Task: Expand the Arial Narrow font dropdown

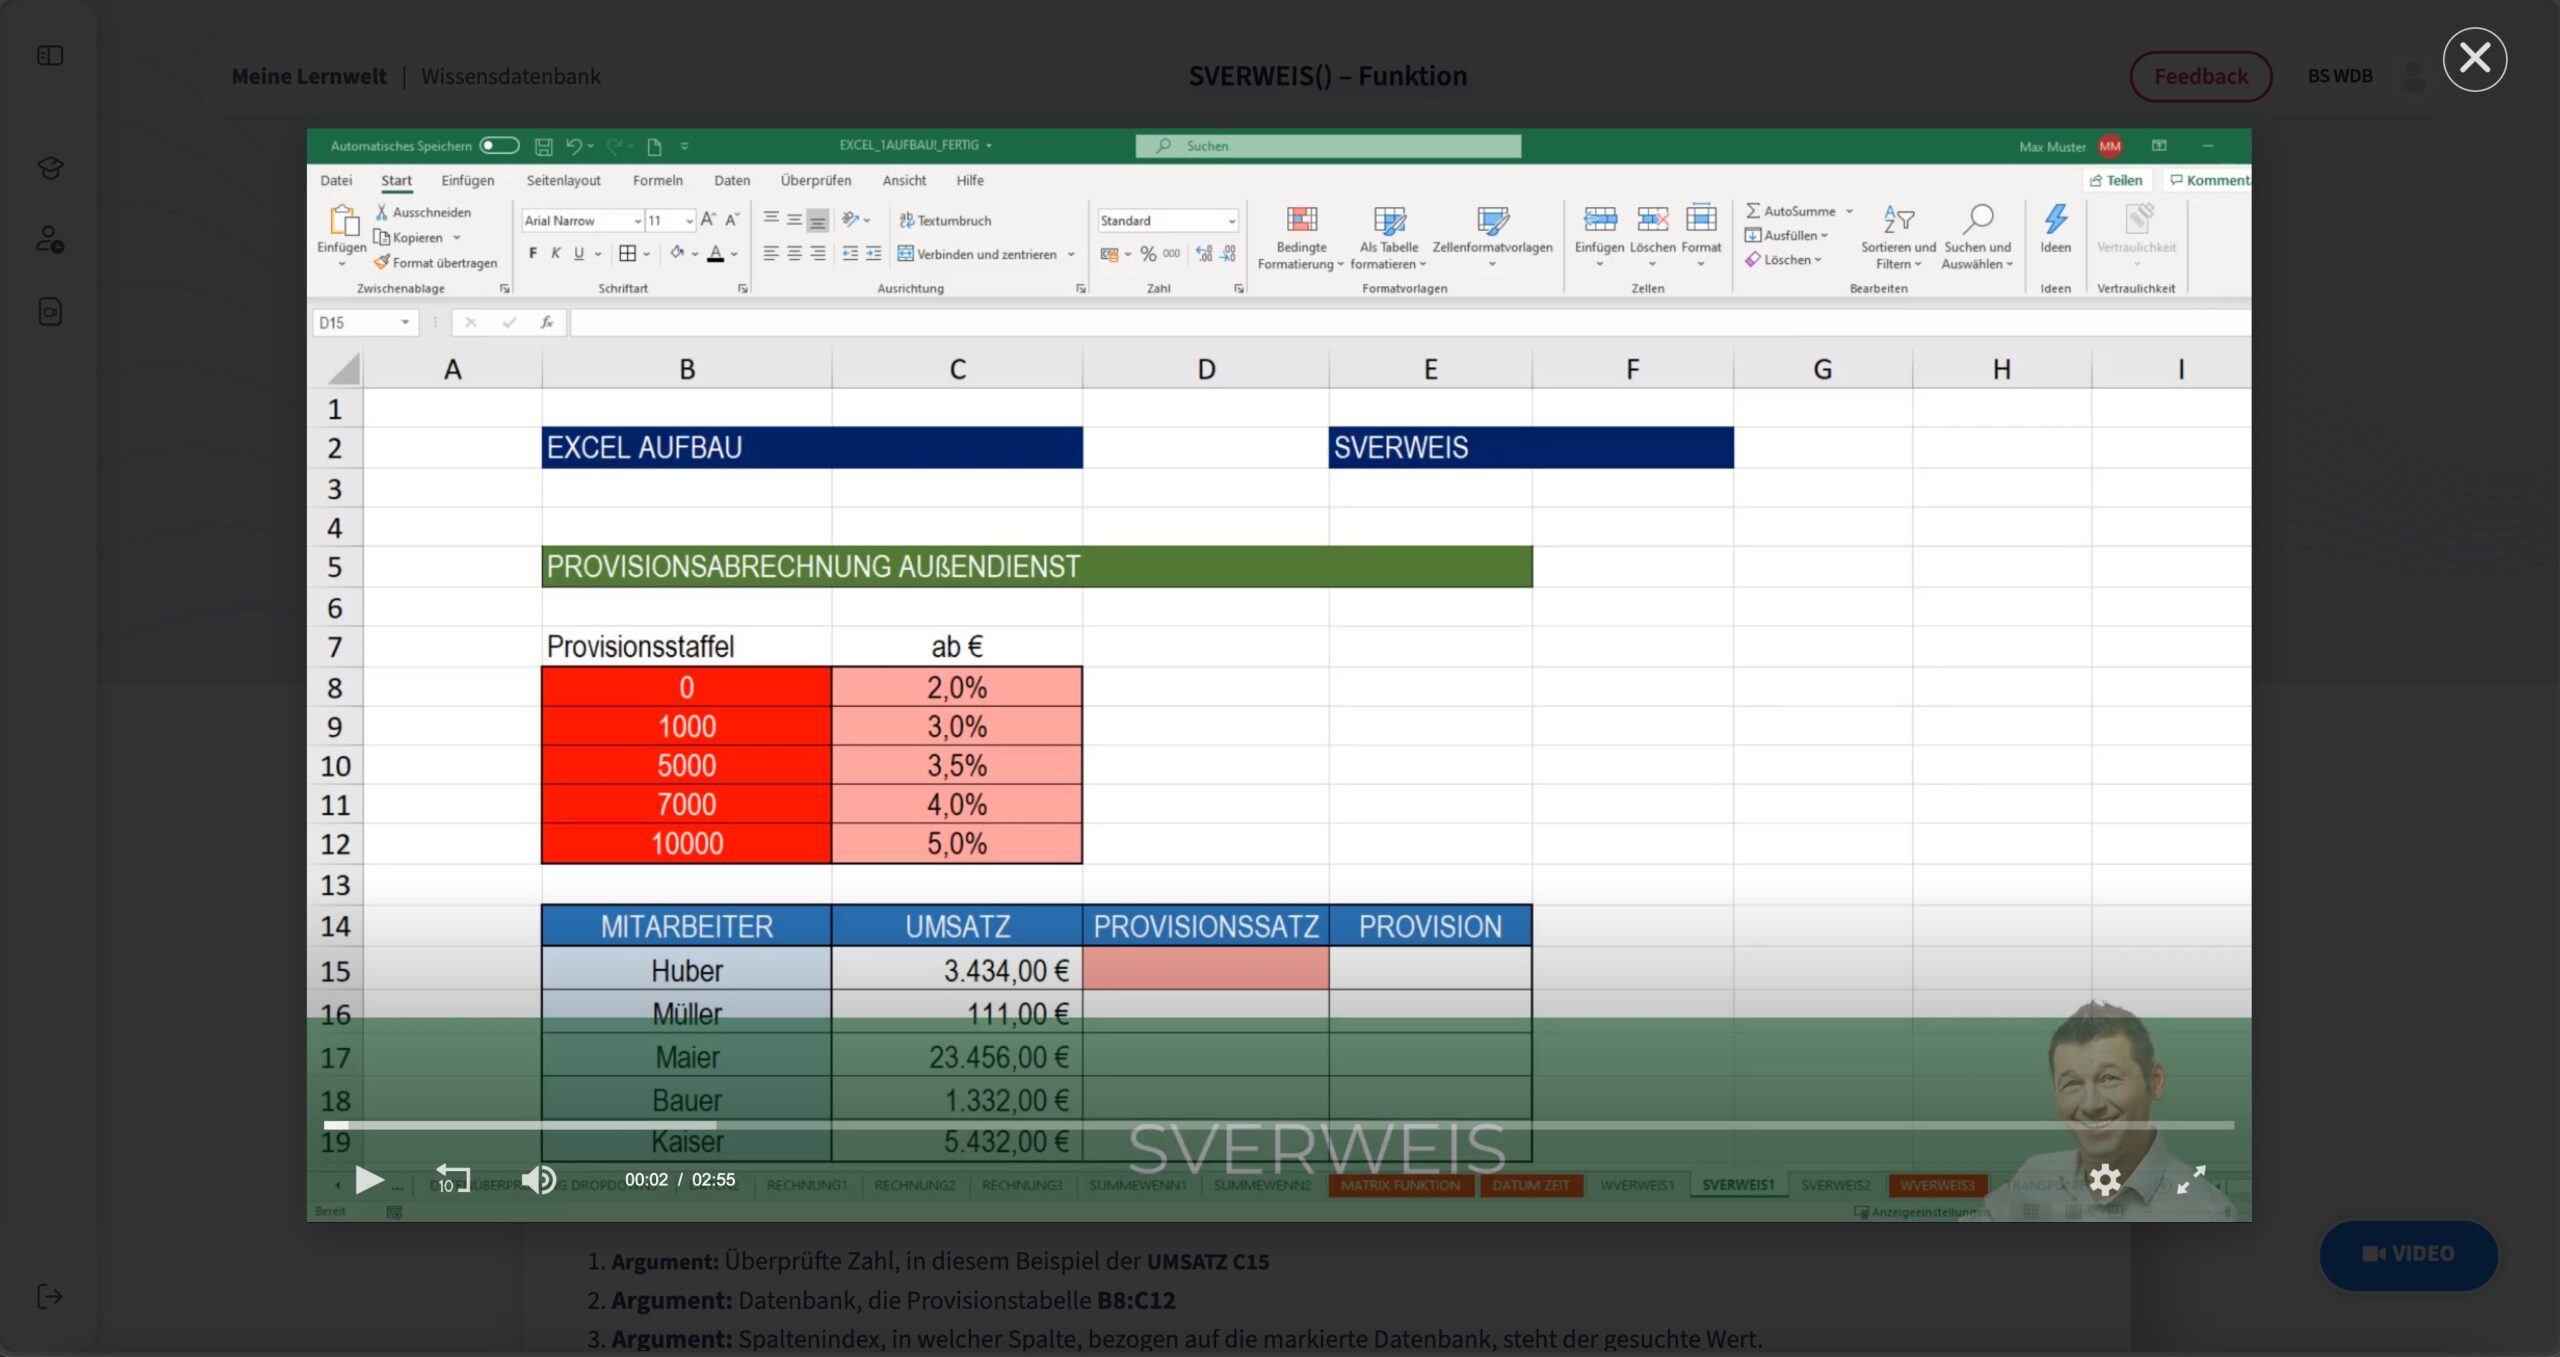Action: tap(637, 221)
